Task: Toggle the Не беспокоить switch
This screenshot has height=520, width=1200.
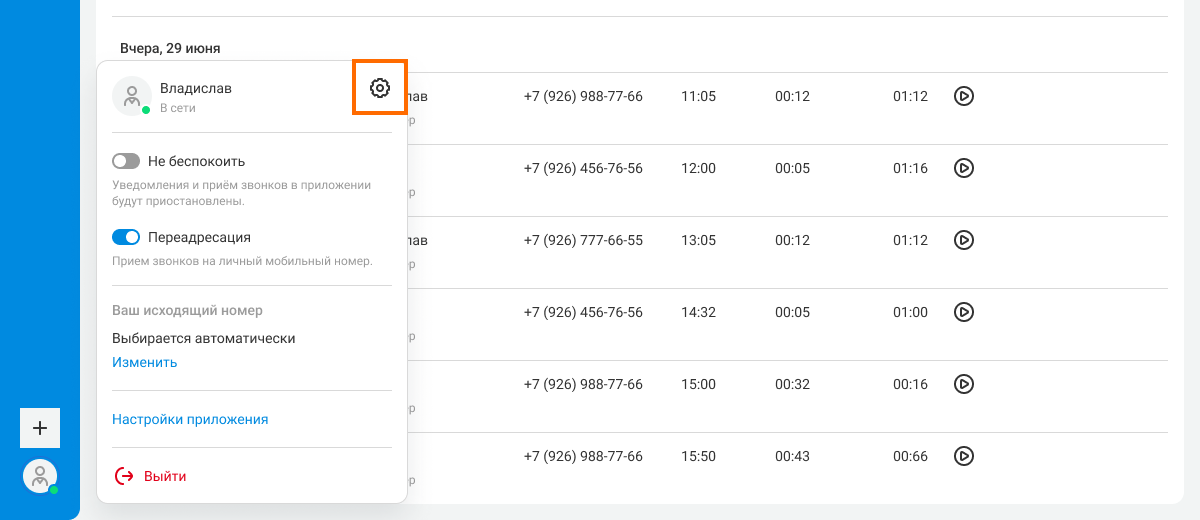Action: [x=126, y=161]
